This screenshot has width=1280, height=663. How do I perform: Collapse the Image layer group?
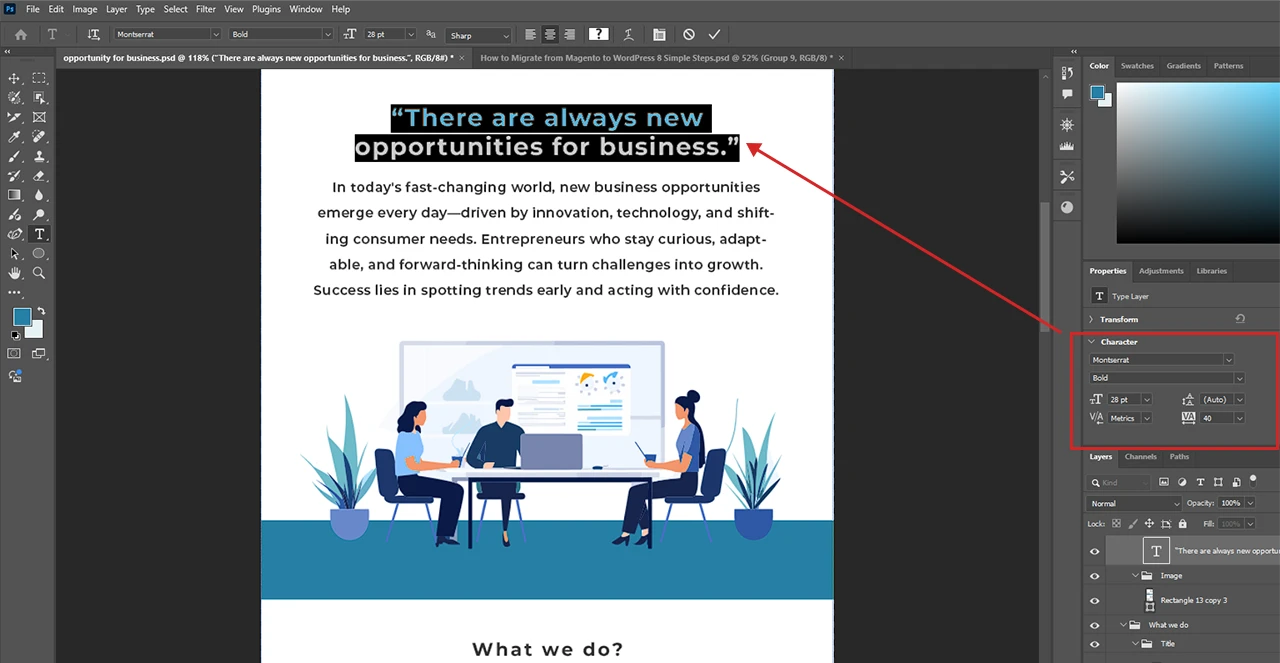pyautogui.click(x=1136, y=576)
